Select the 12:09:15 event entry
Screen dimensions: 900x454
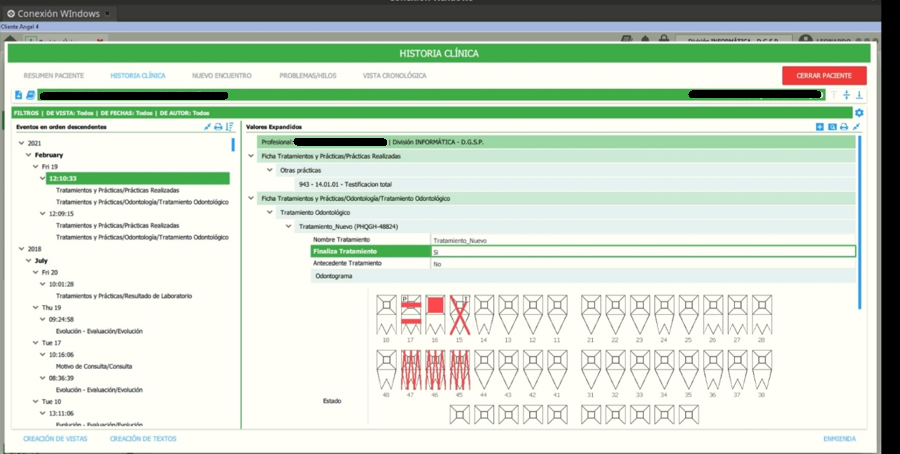tap(61, 214)
